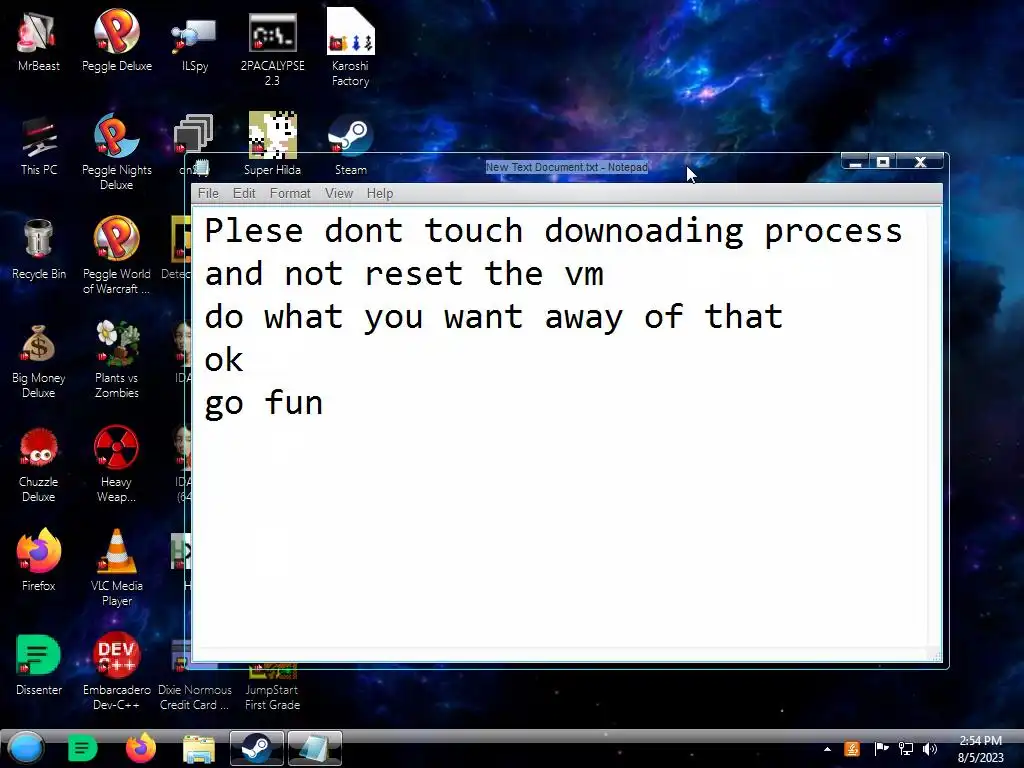The image size is (1024, 768).
Task: Select the This PC icon
Action: tap(39, 146)
